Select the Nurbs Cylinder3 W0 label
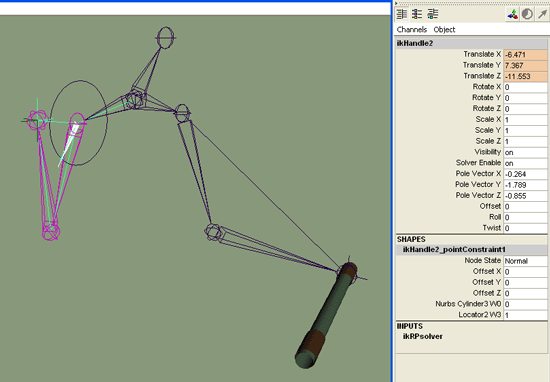 tap(468, 304)
